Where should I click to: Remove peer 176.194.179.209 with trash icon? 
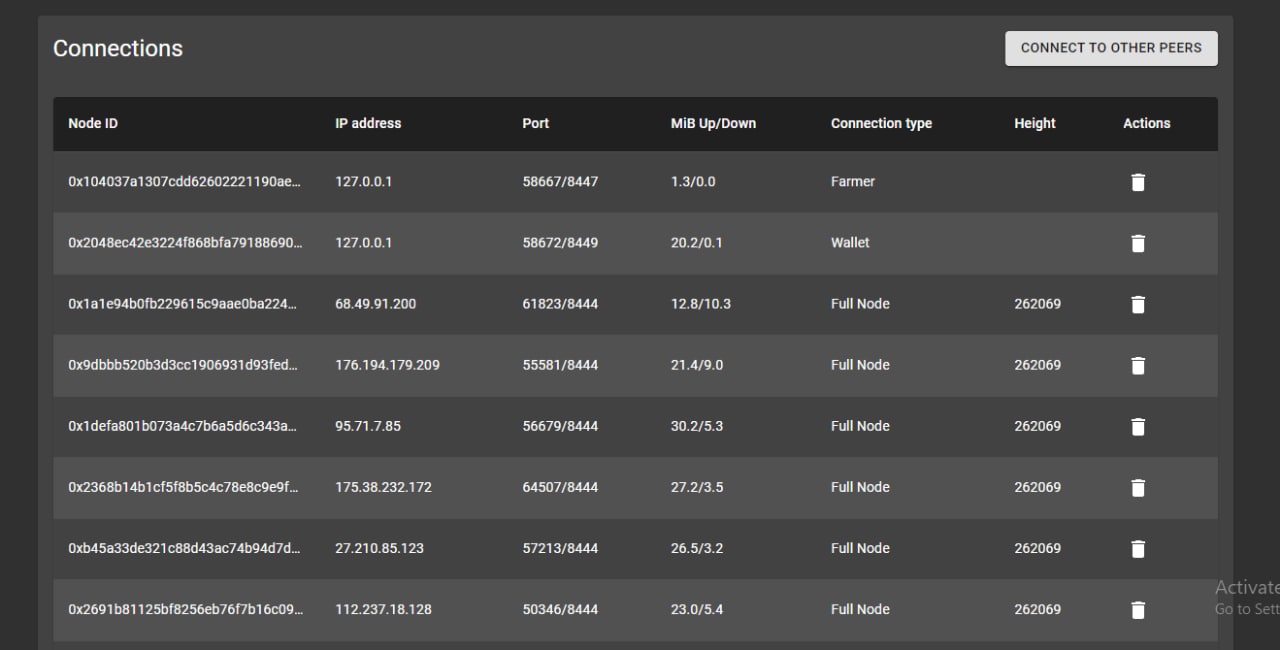point(1137,365)
